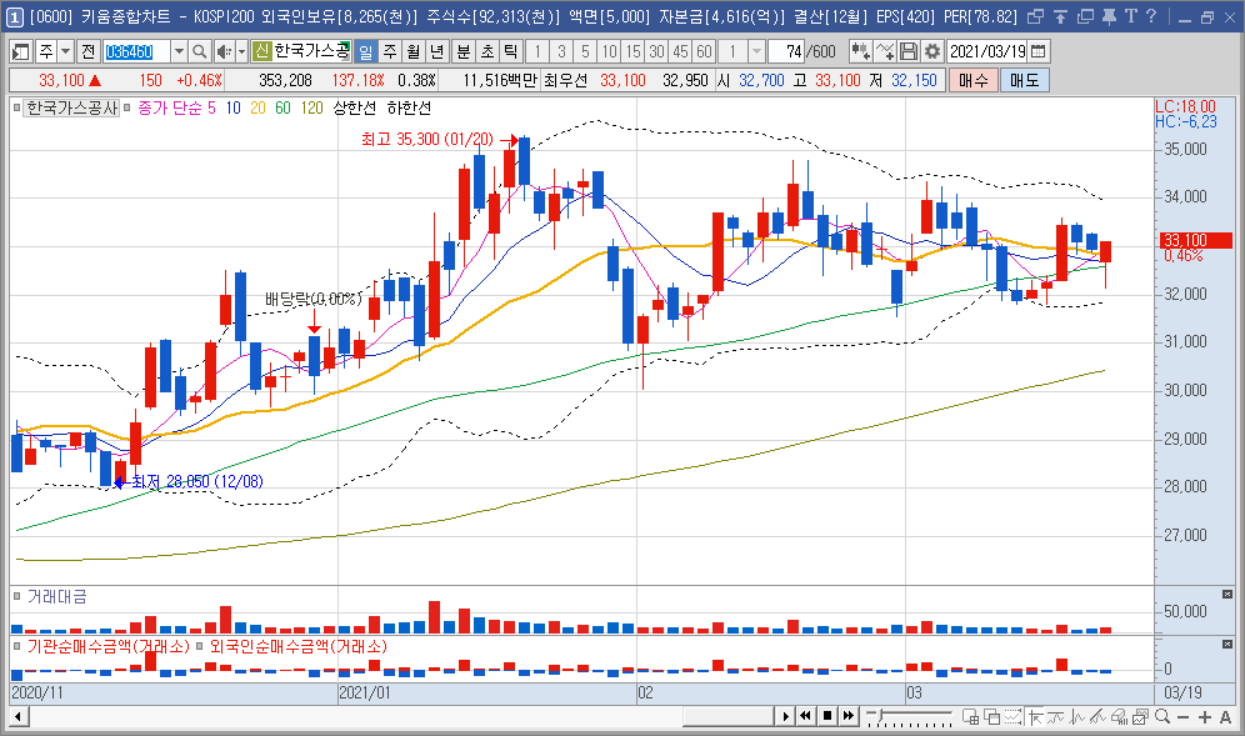1245x736 pixels.
Task: Click the A text size icon
Action: click(x=1226, y=717)
